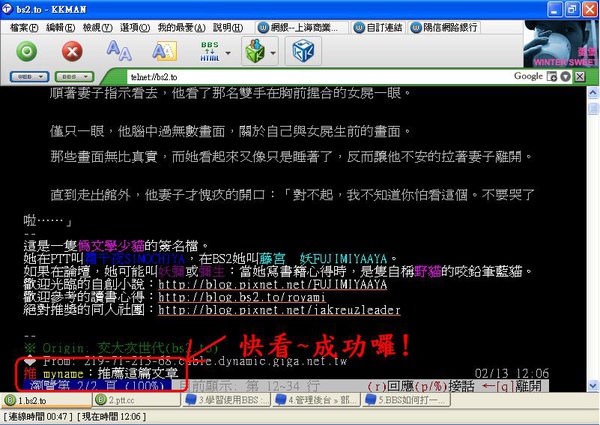Click the ←[q]離開 exit option
600x425 pixels.
pos(512,386)
